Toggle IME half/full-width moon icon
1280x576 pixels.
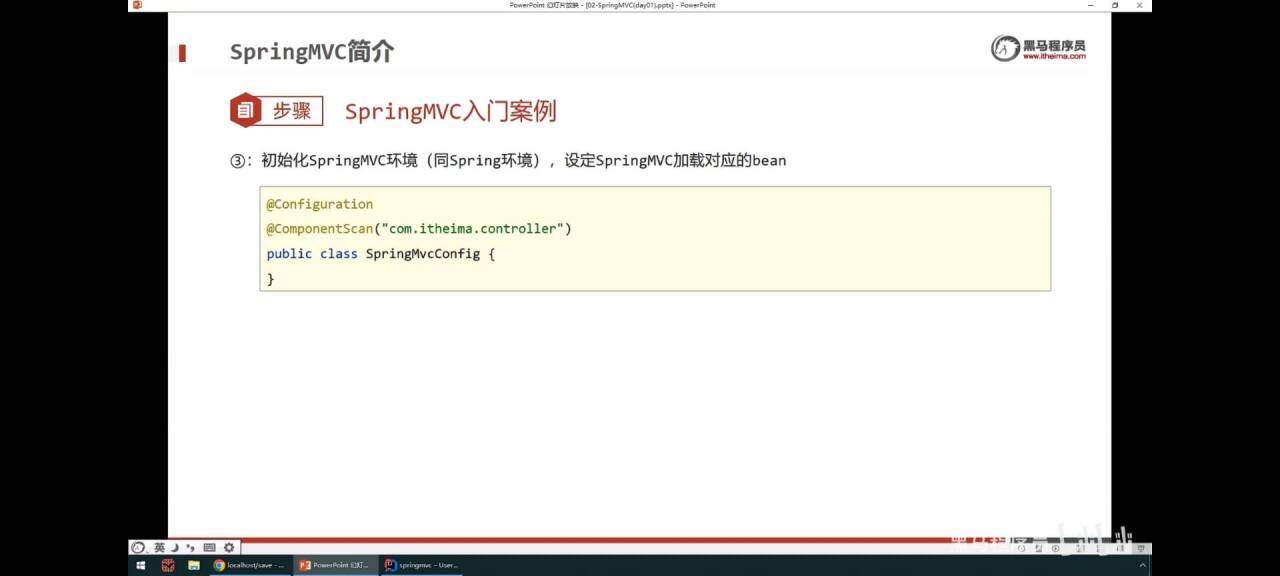coord(175,548)
